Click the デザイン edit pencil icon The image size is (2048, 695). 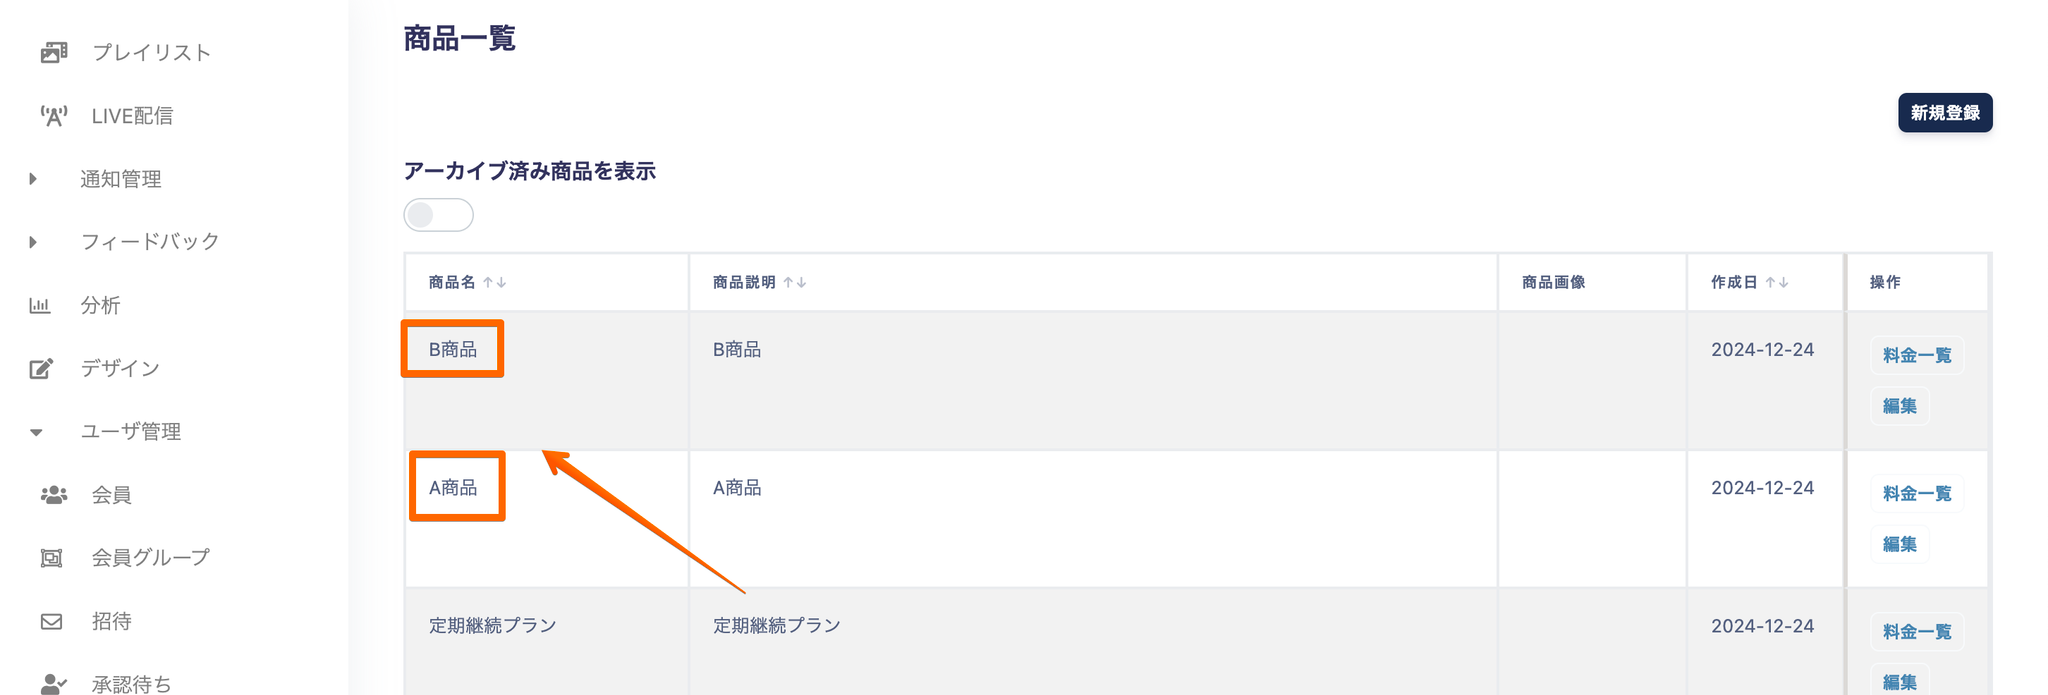(x=41, y=368)
